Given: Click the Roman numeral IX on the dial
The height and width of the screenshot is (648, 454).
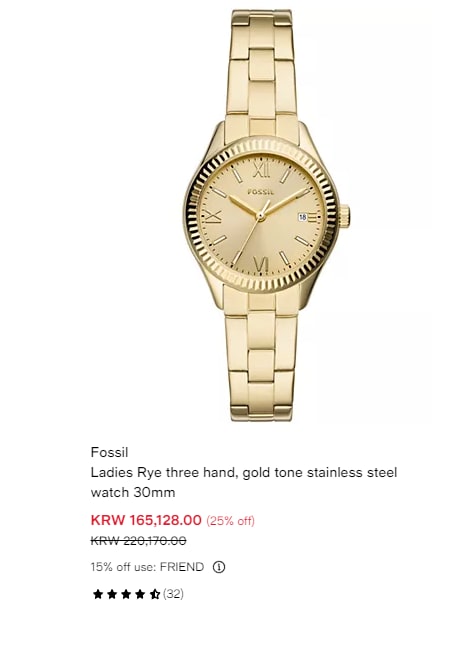Looking at the screenshot, I should [213, 217].
